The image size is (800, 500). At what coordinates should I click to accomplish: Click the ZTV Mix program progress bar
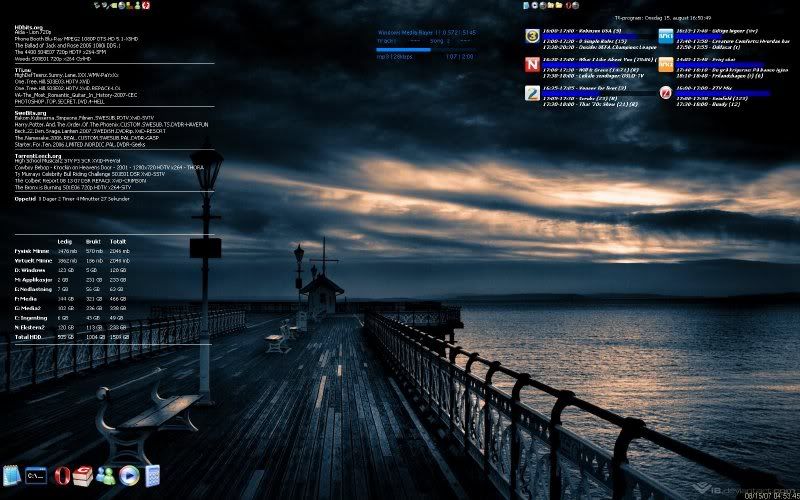click(722, 93)
